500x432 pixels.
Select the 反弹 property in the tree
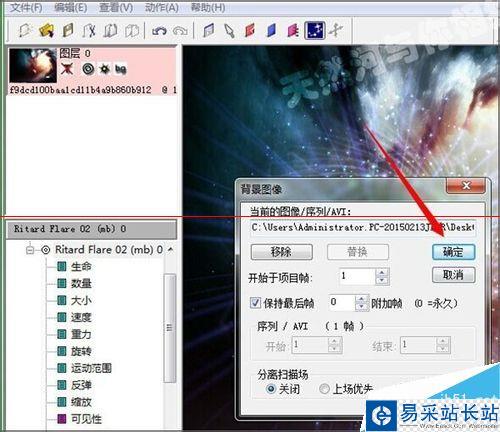[x=81, y=385]
